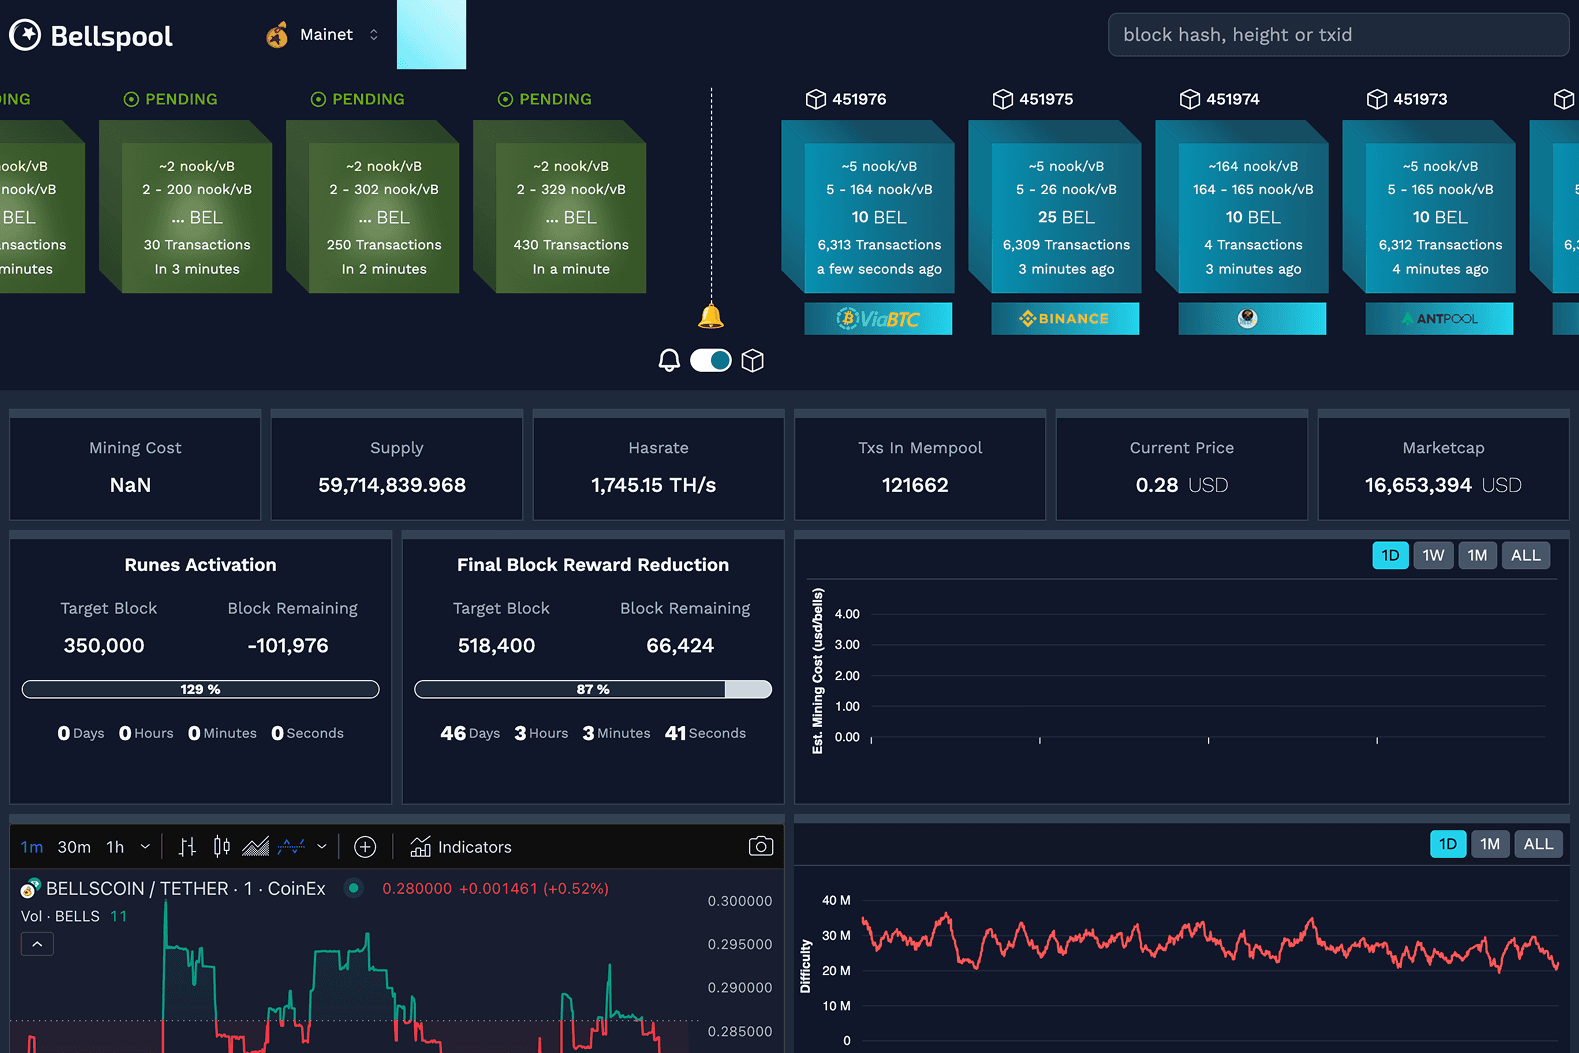Open block 451974 with 4 transactions
The height and width of the screenshot is (1053, 1579).
1242,207
